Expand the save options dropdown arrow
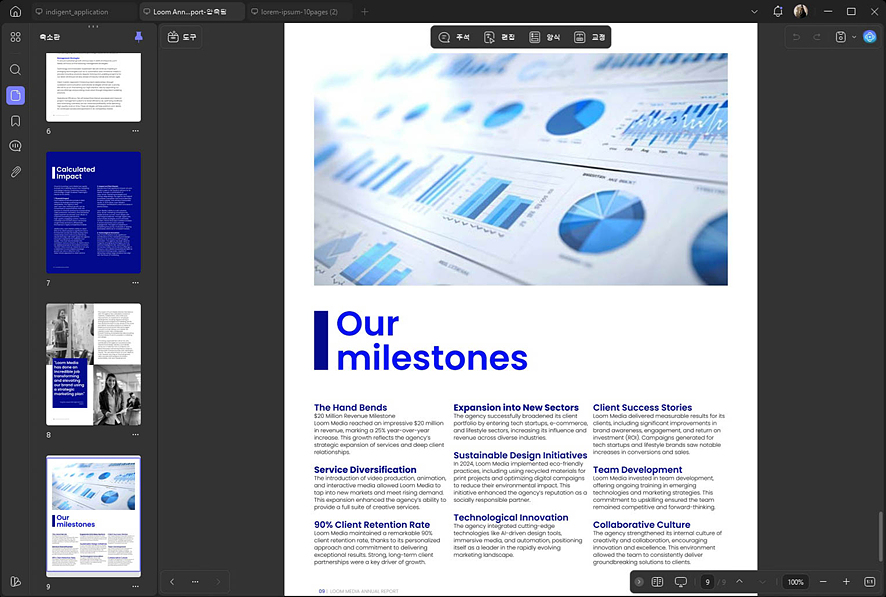 [x=854, y=37]
